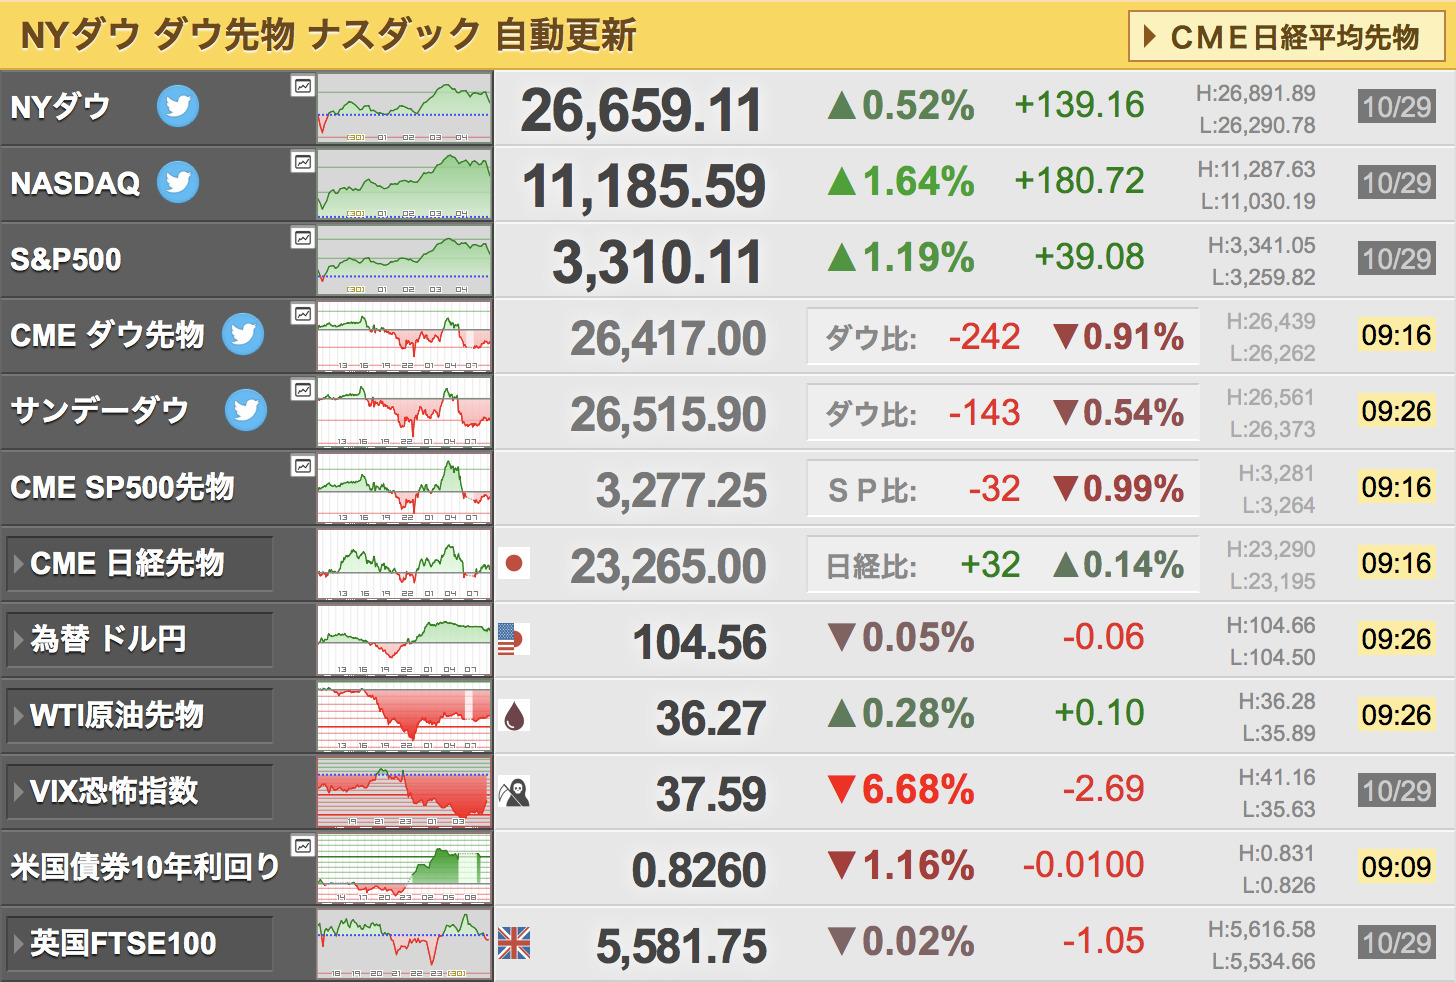Click the Twitter icon beside サンデーダウ
The width and height of the screenshot is (1456, 982).
click(246, 410)
